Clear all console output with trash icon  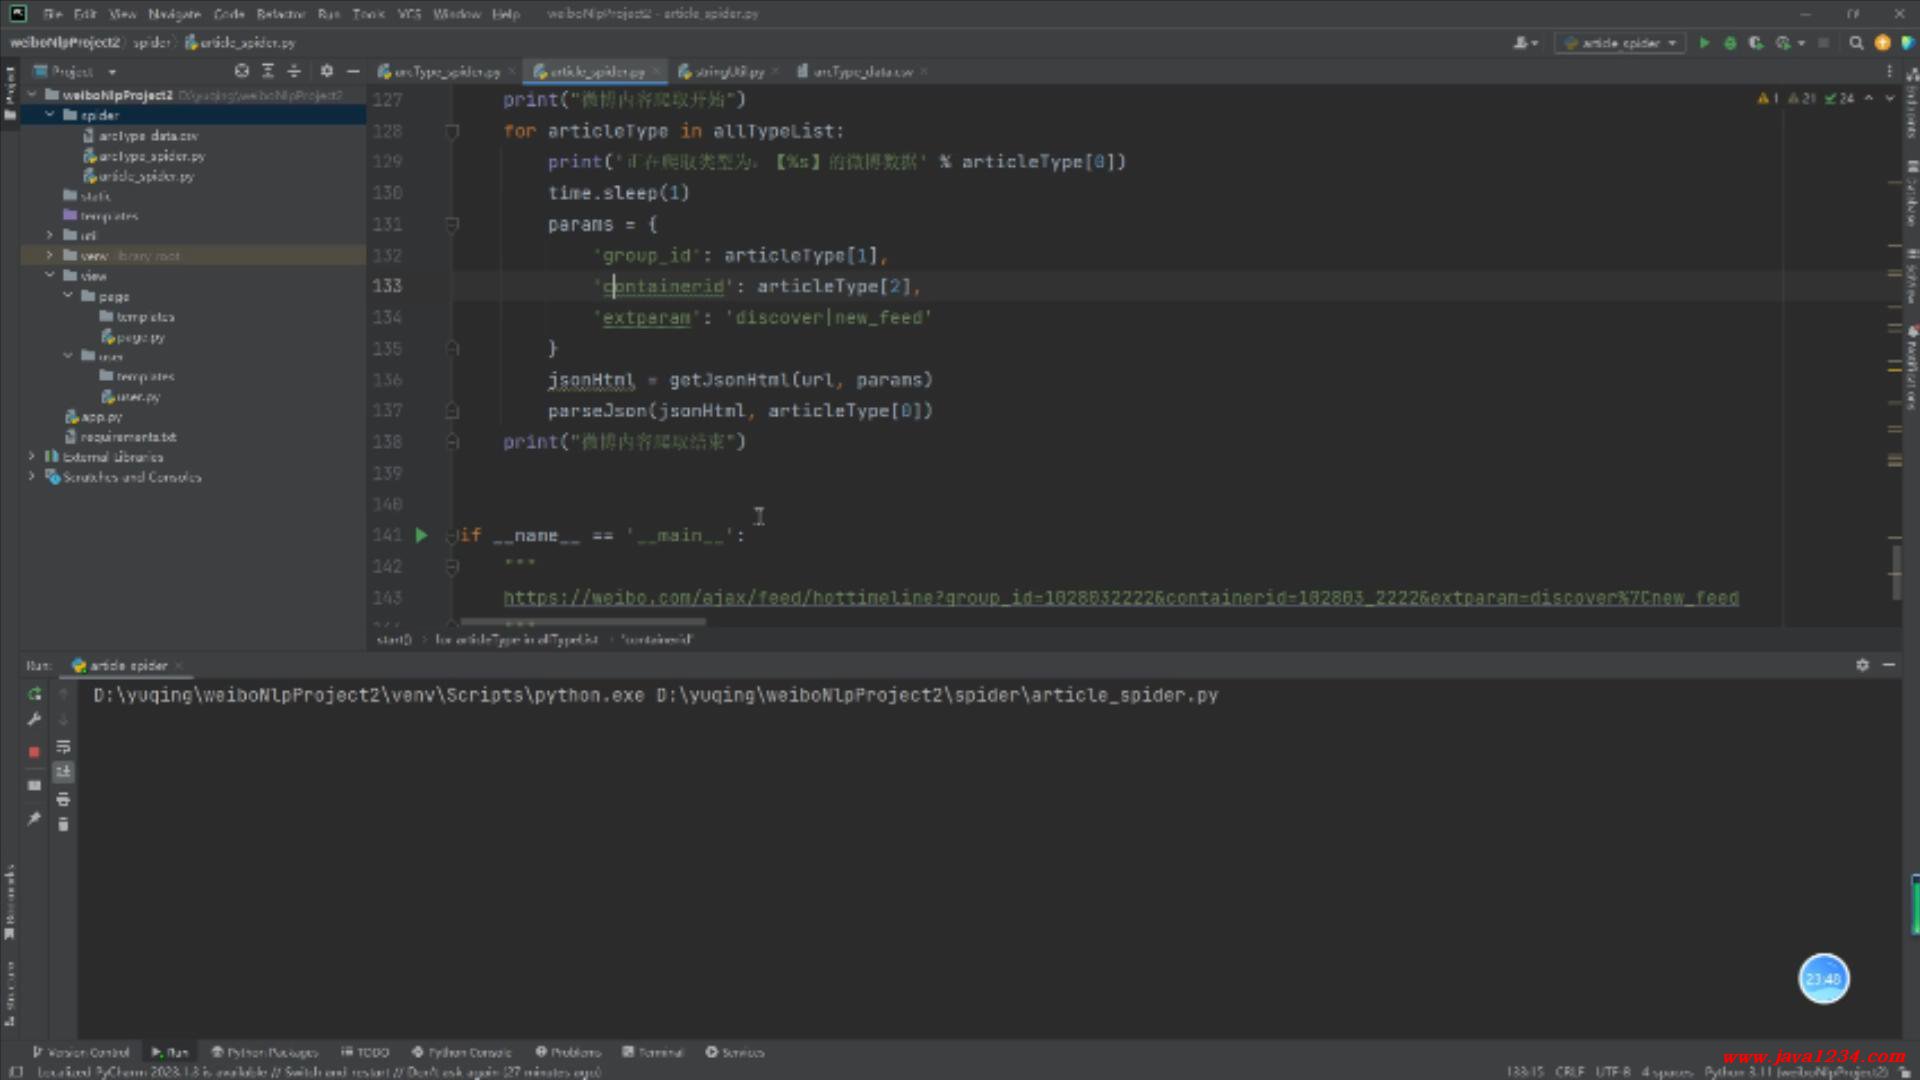(63, 824)
